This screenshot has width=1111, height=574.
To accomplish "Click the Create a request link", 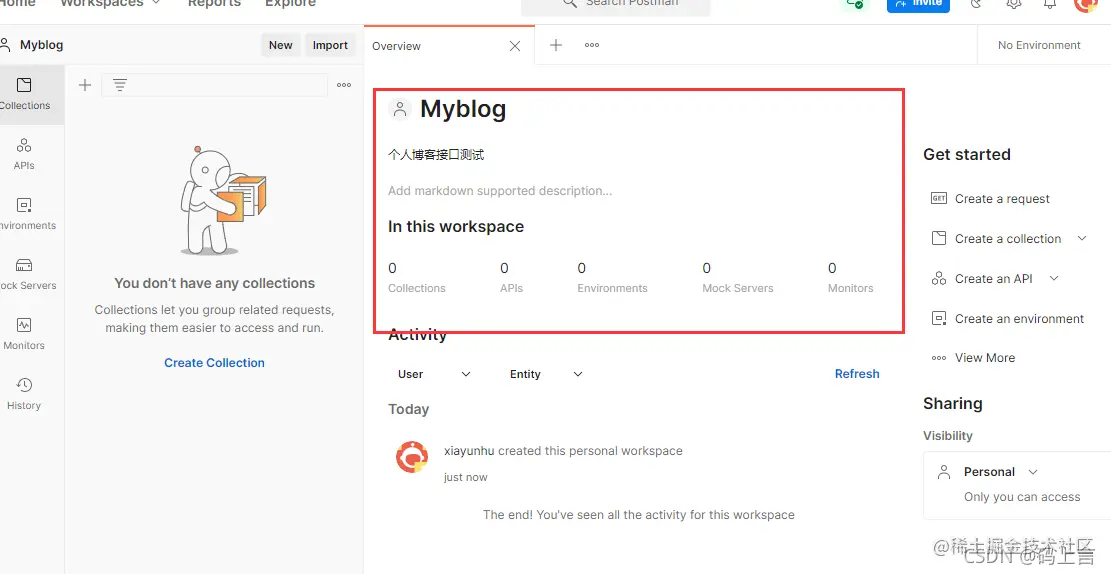I will pos(1002,199).
